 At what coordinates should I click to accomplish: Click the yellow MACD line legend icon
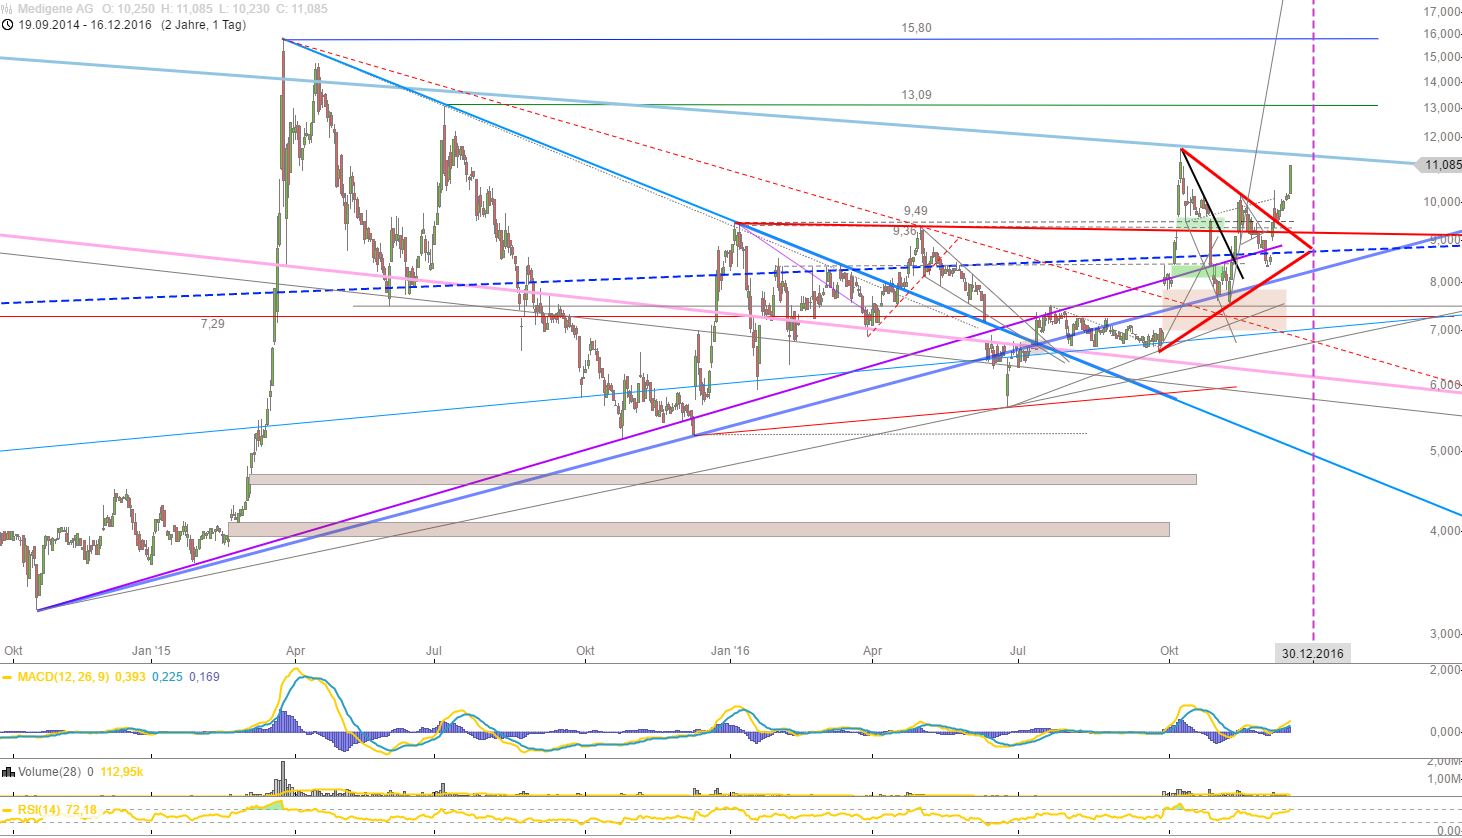[x=7, y=678]
